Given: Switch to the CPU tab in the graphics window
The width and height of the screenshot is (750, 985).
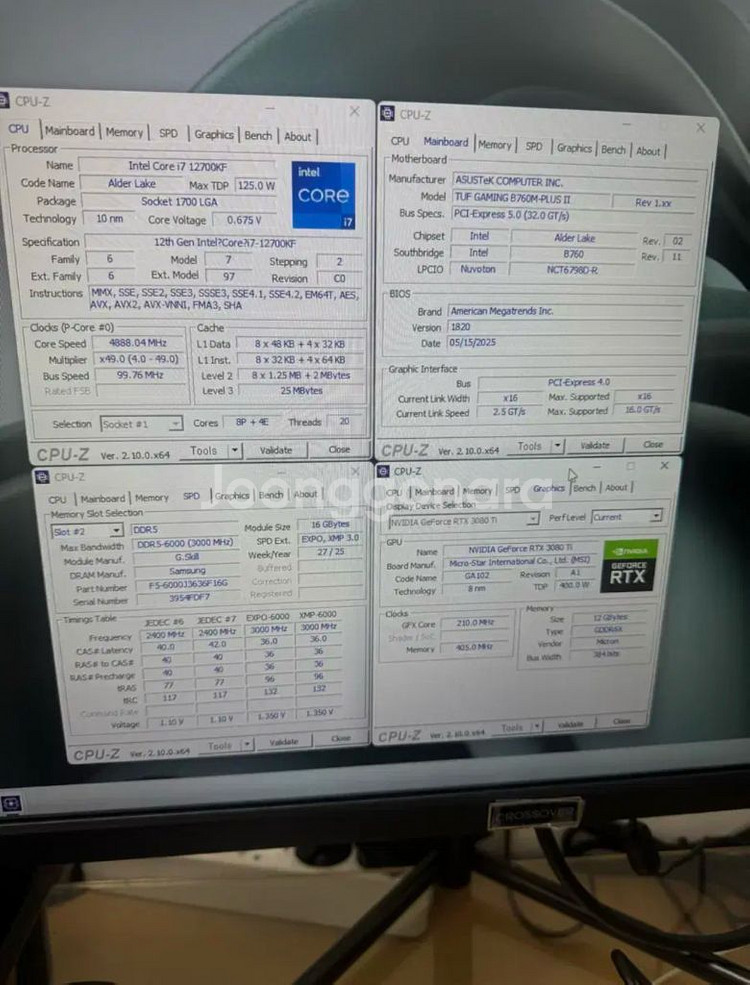Looking at the screenshot, I should click(x=394, y=492).
